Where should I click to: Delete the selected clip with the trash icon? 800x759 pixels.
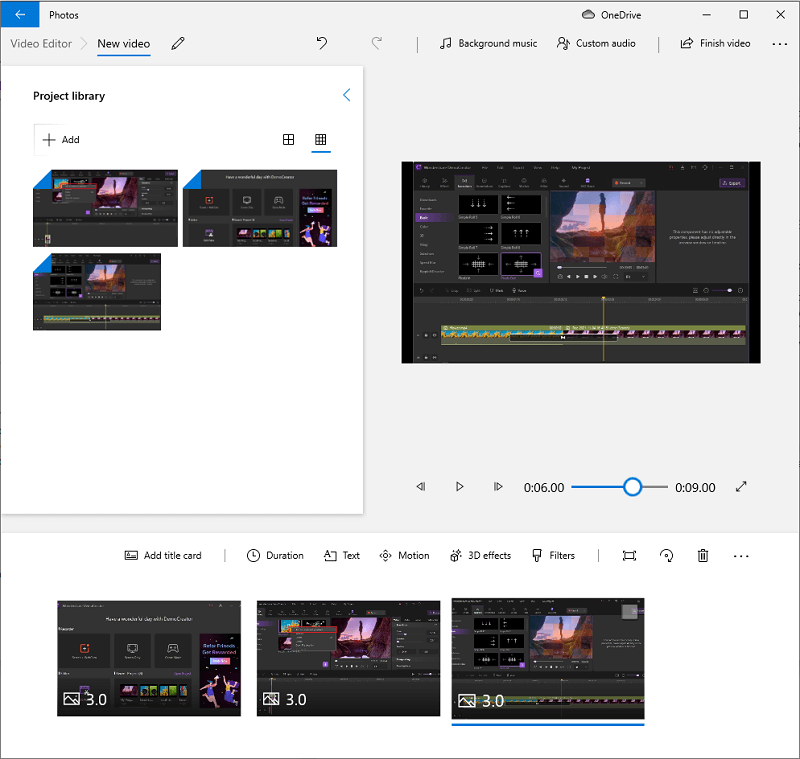[x=703, y=555]
